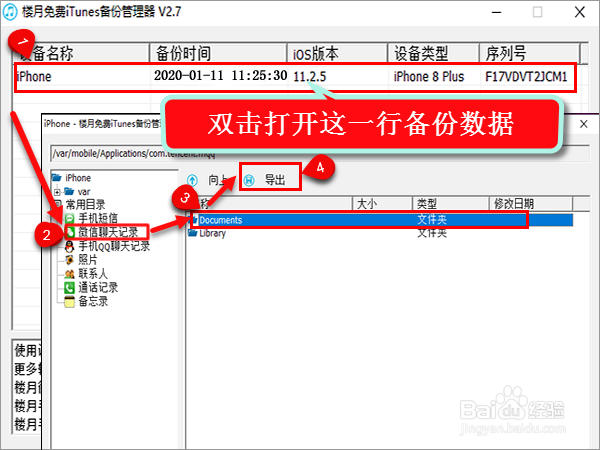Click the notes (备忘录) icon

point(69,302)
